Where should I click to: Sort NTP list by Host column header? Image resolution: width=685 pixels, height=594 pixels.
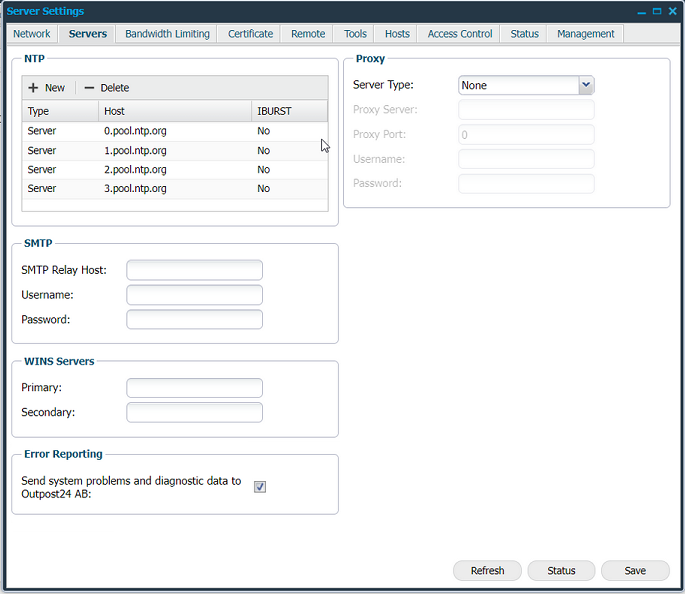tap(175, 111)
